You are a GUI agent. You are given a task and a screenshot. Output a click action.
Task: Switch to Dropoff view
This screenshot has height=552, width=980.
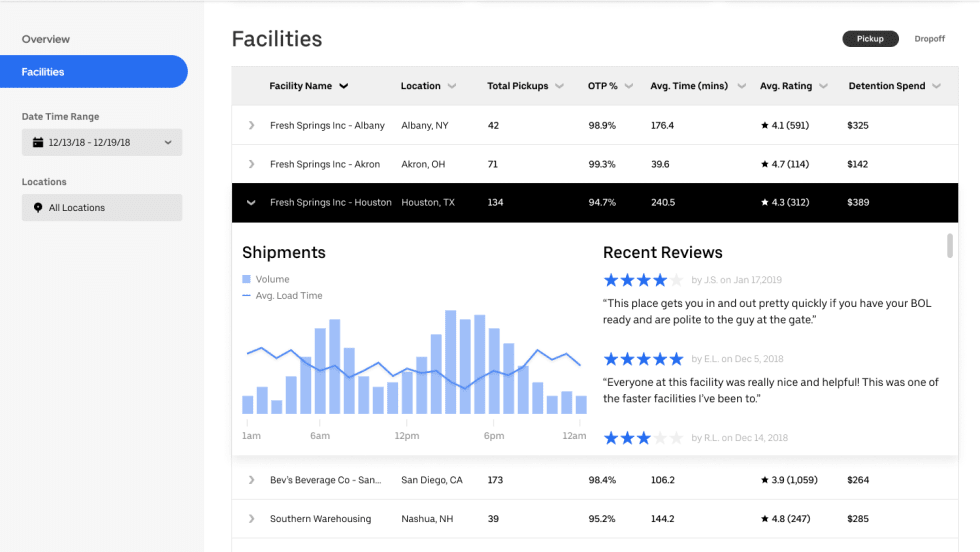pyautogui.click(x=929, y=39)
